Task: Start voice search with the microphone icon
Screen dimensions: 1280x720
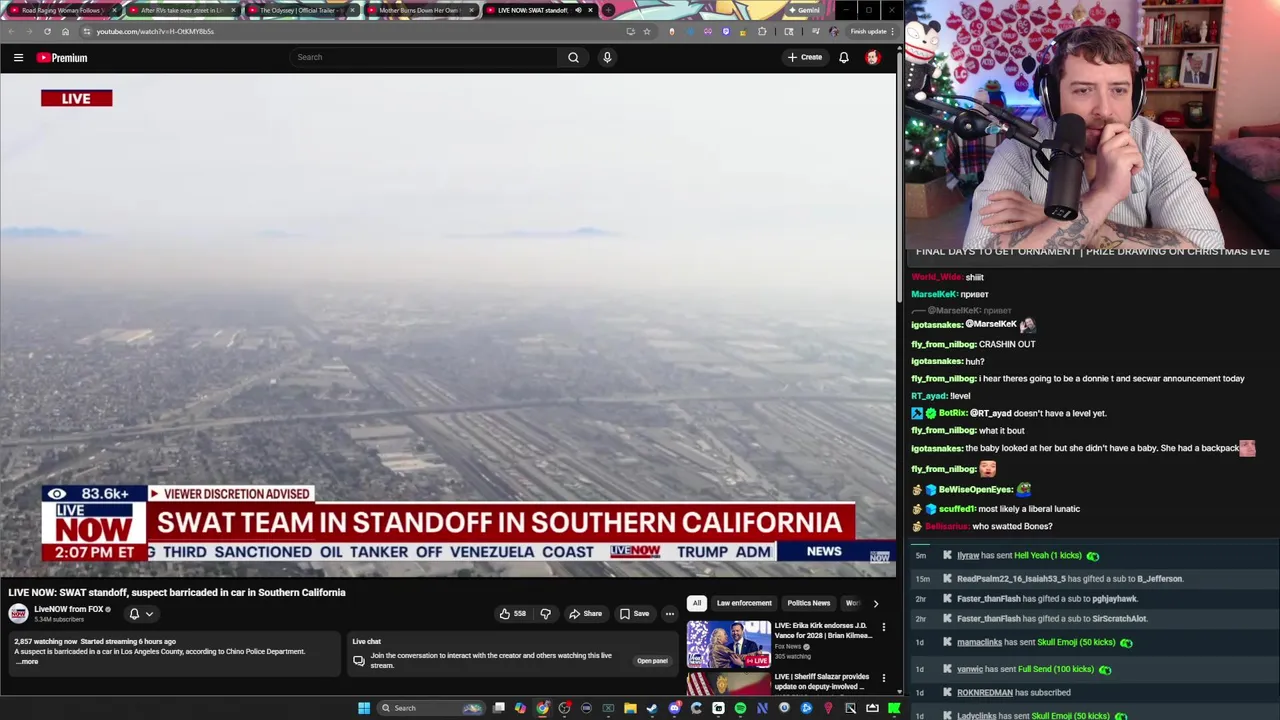Action: pyautogui.click(x=606, y=57)
